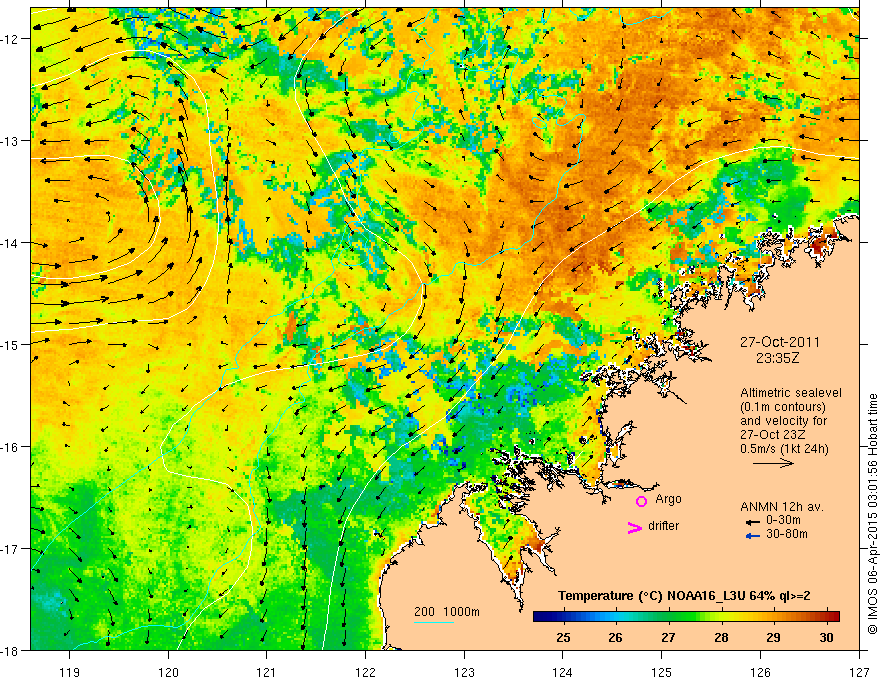Click the color bar label 26
The image size is (880, 680).
click(x=615, y=637)
